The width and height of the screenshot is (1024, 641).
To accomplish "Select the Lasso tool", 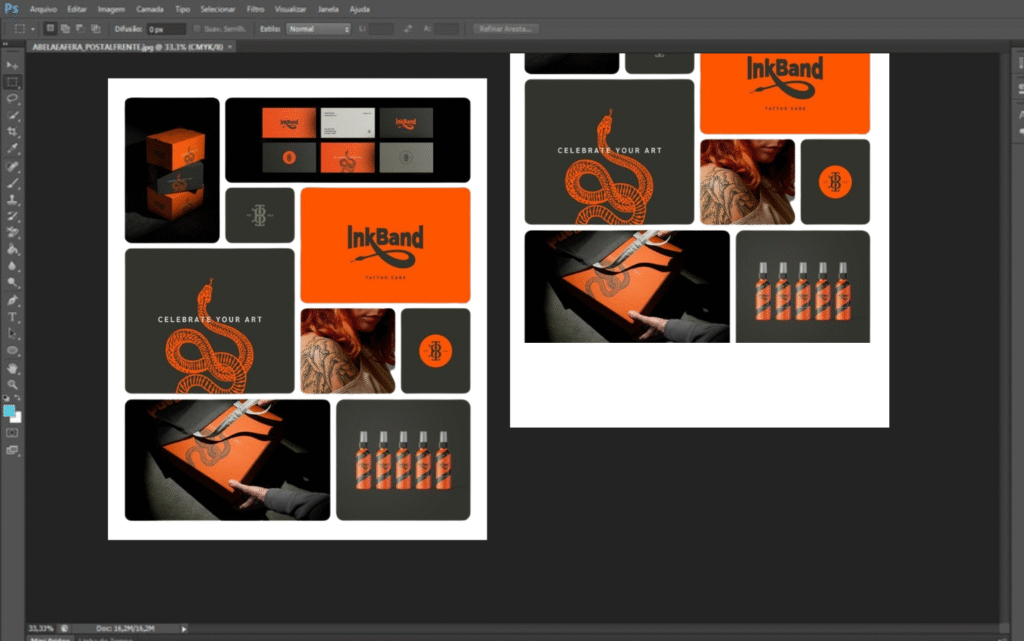I will pyautogui.click(x=13, y=98).
